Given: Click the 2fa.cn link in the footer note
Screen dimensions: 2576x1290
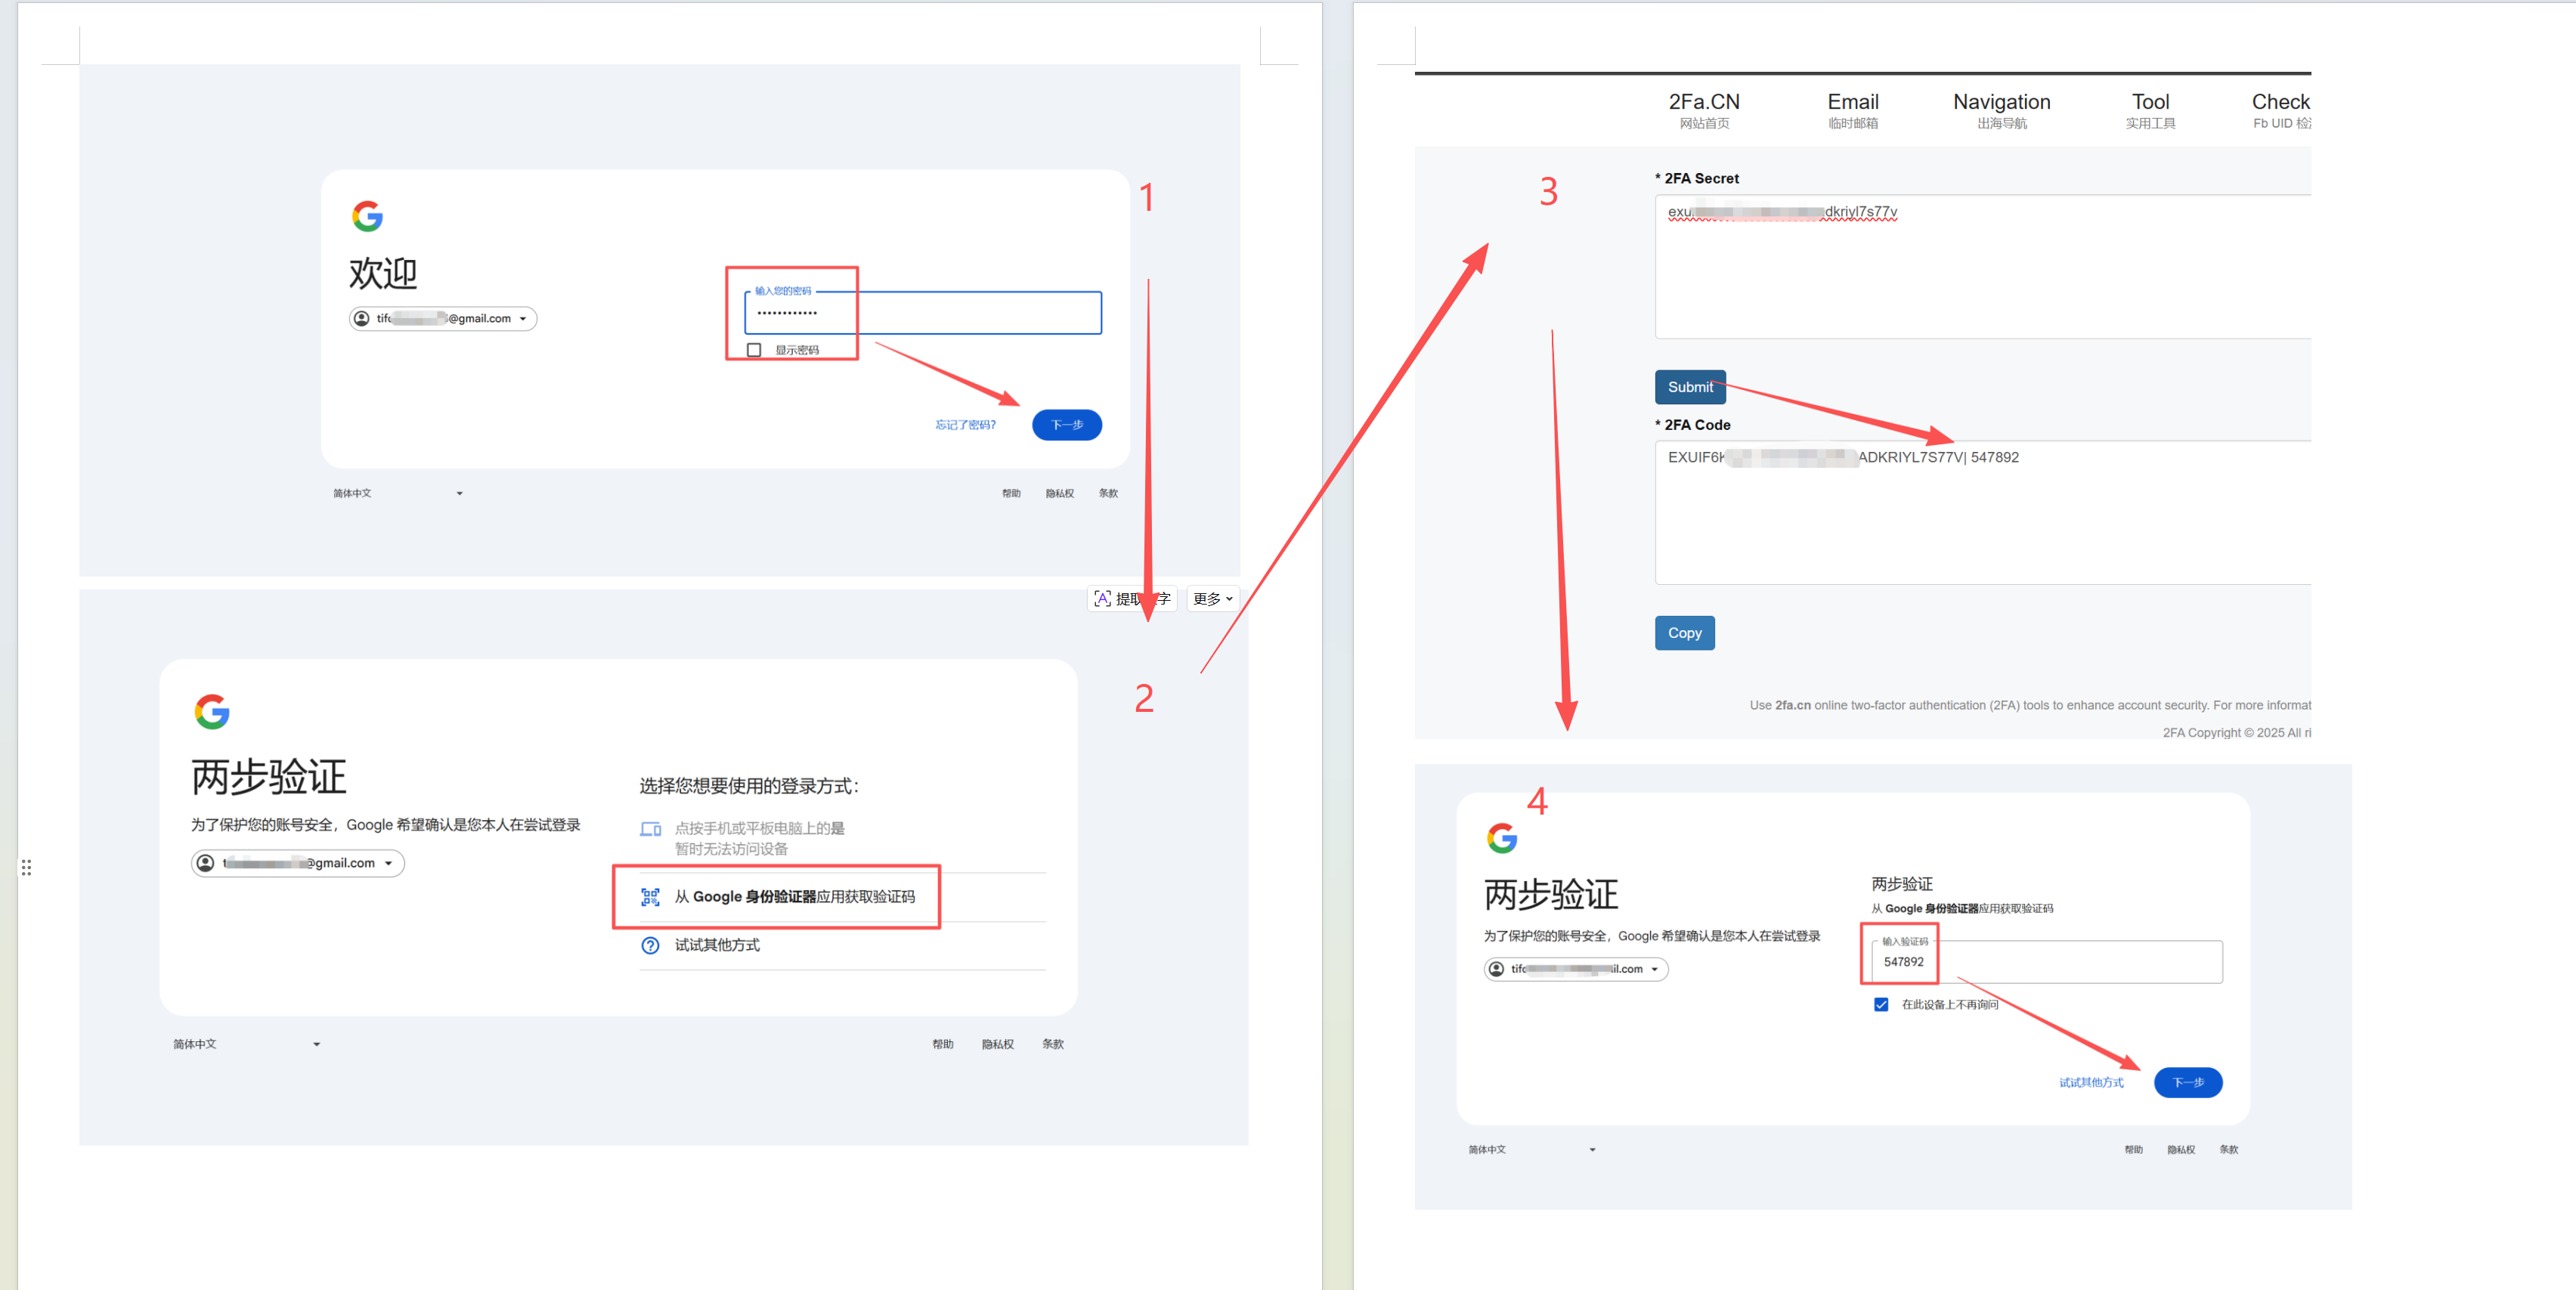Looking at the screenshot, I should point(1792,706).
